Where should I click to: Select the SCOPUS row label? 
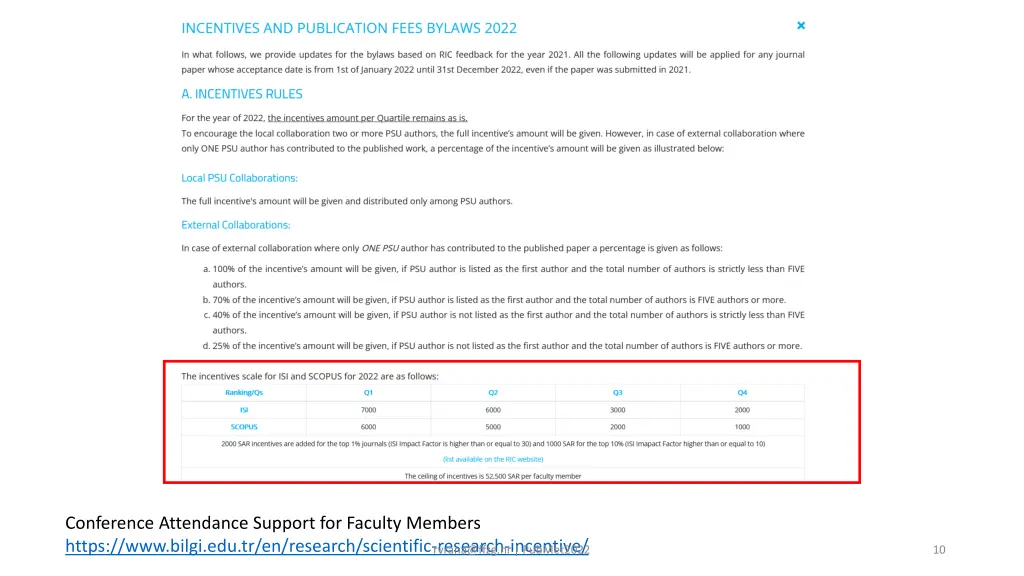244,427
